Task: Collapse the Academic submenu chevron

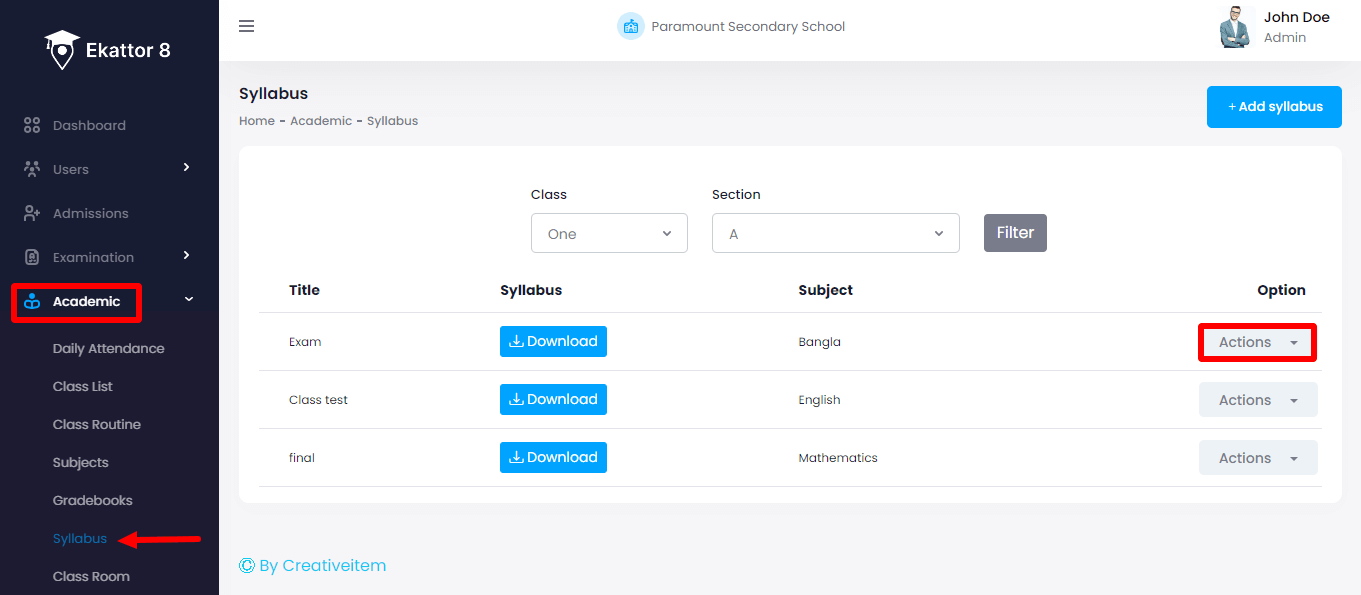Action: 186,300
